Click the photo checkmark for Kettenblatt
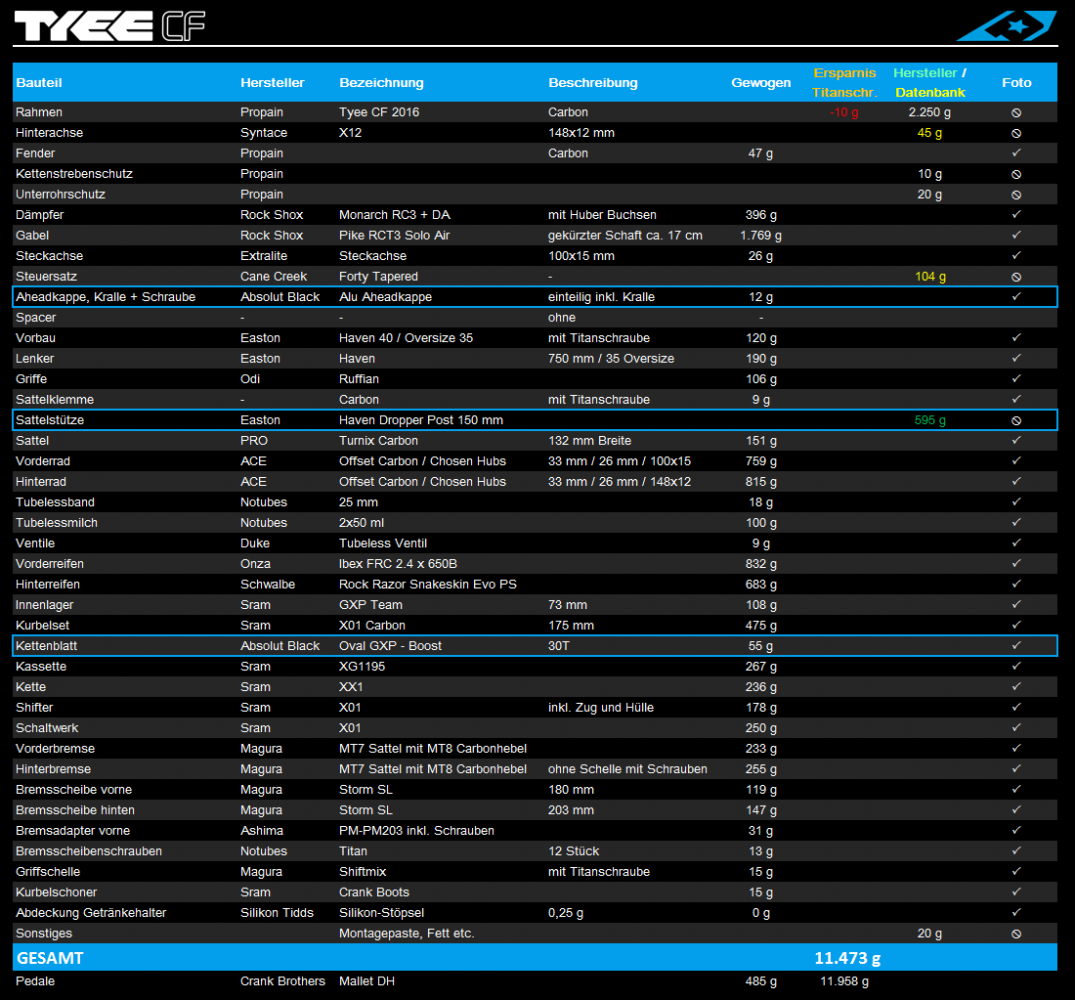The width and height of the screenshot is (1075, 1000). (x=1016, y=646)
